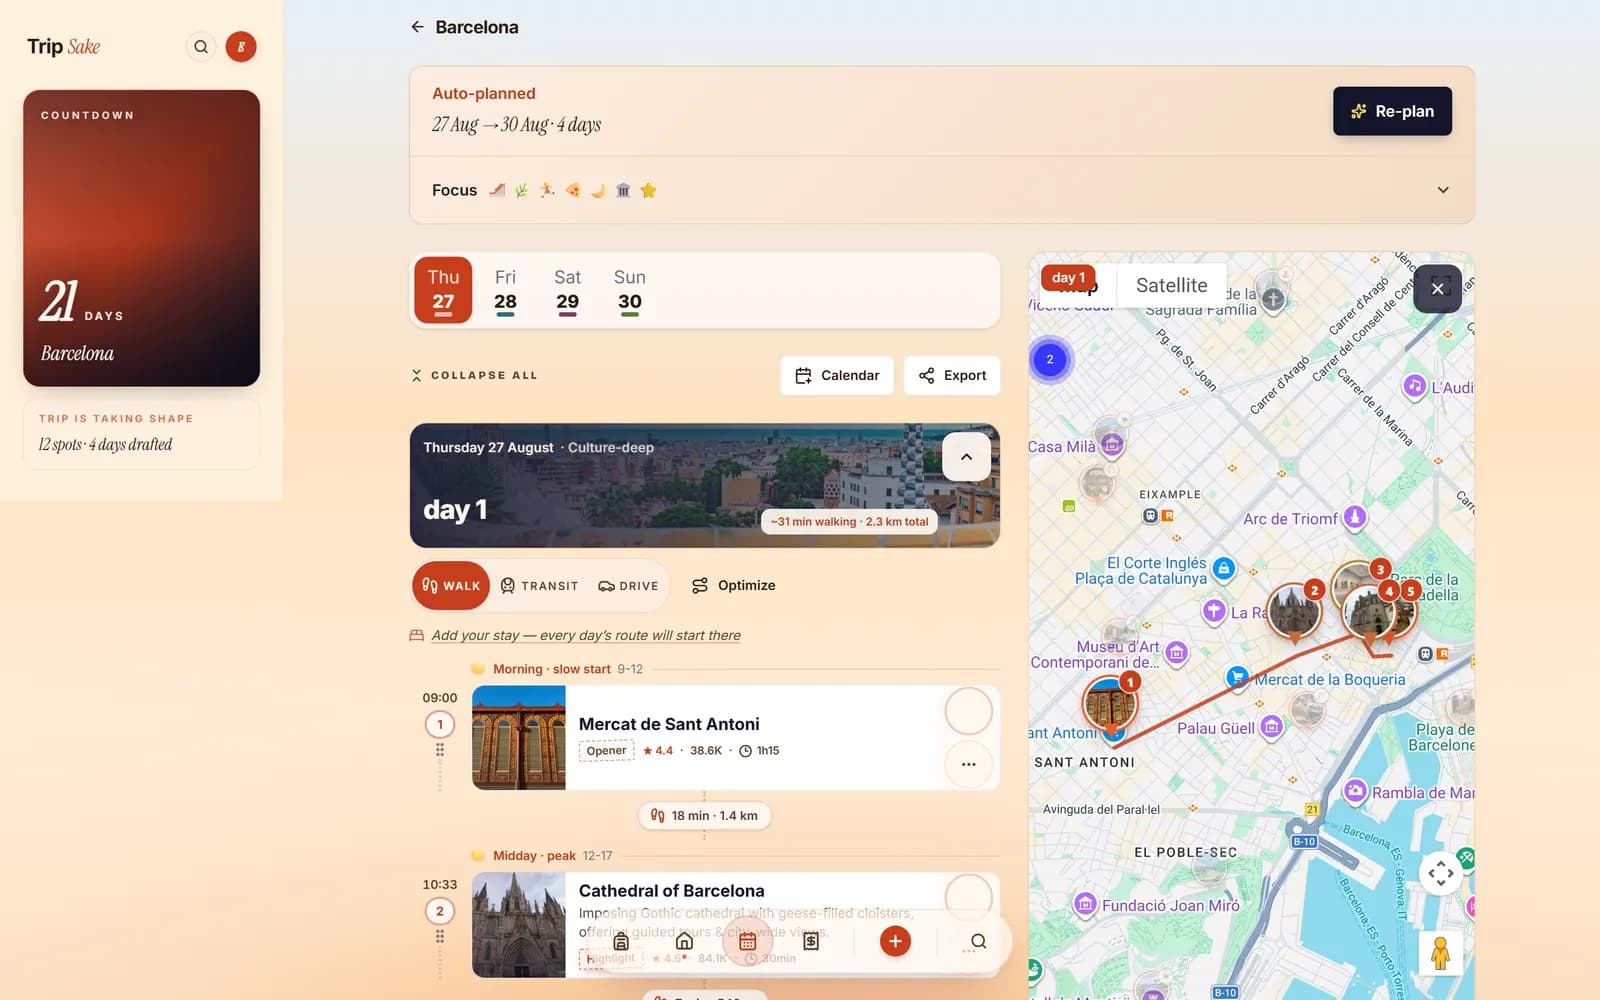Collapse the day 1 card chevron
Screen dimensions: 1600x1000
tap(966, 457)
